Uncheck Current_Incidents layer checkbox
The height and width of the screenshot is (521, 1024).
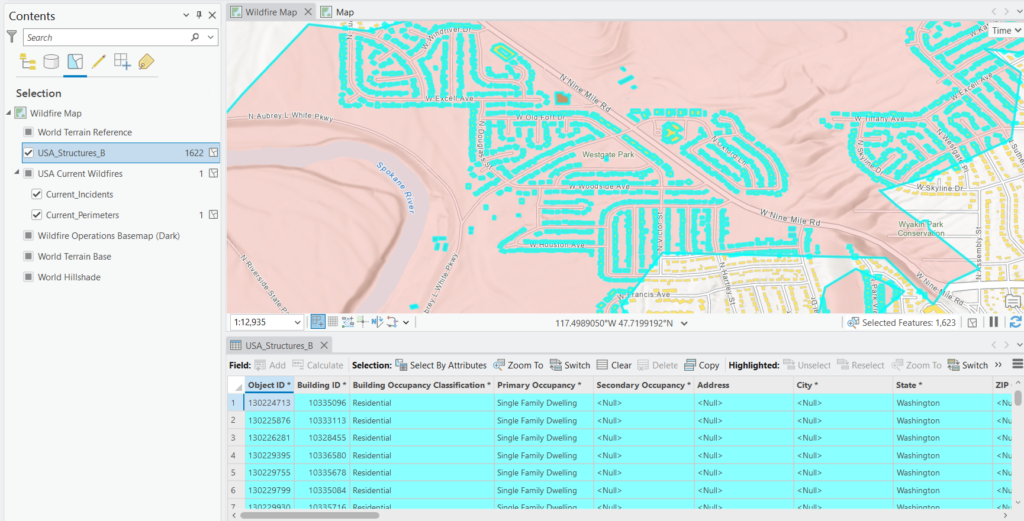pos(37,195)
